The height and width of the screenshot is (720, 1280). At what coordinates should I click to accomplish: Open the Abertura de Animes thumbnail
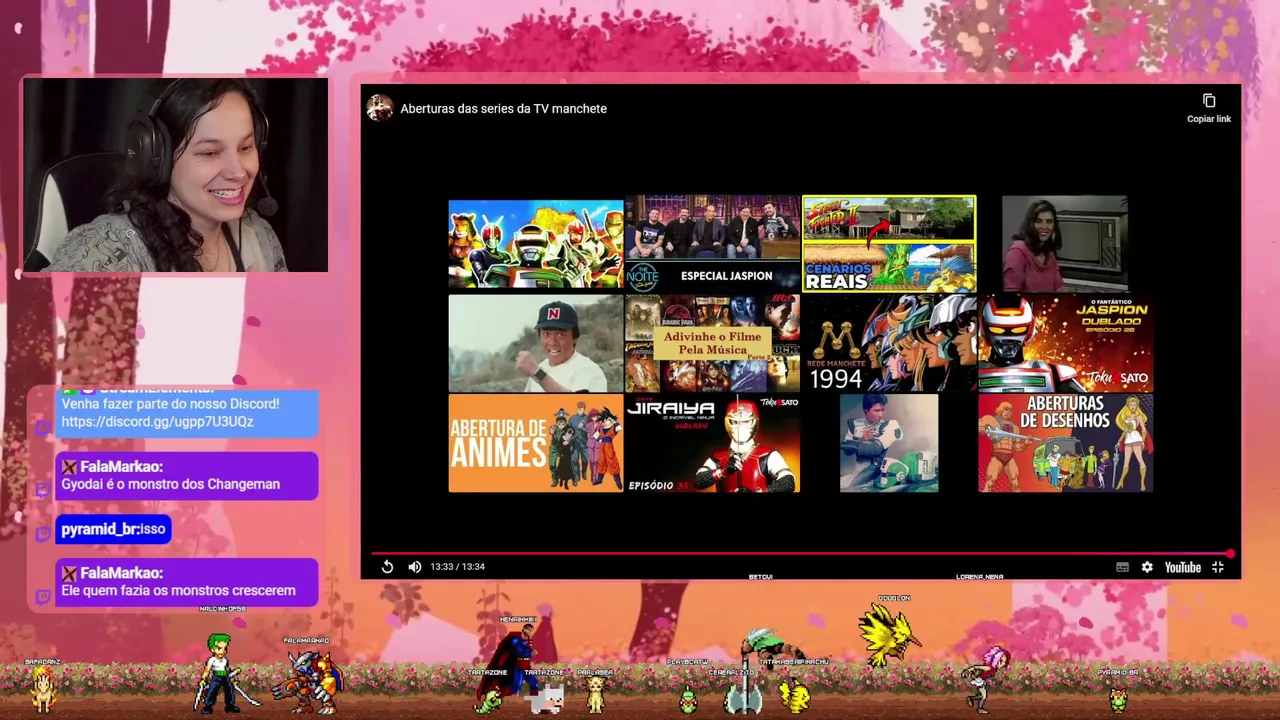click(536, 443)
